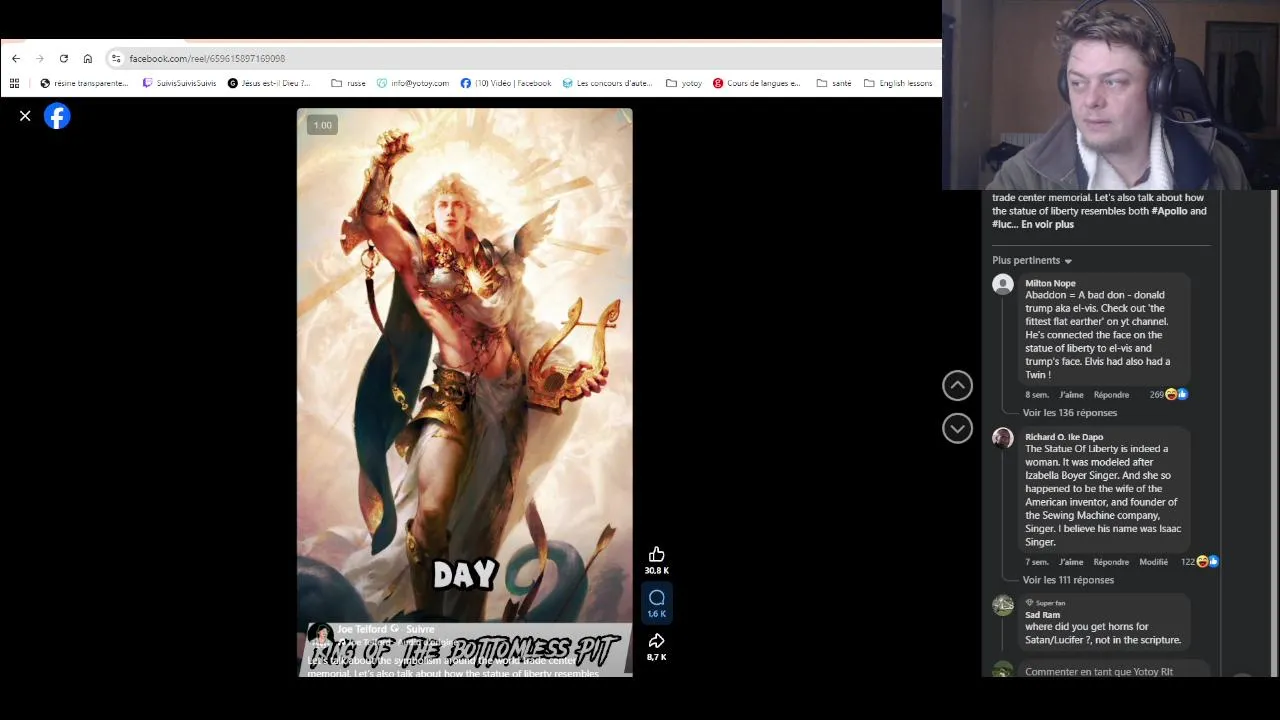View the 269 reactions on Milton's comment

coord(1168,395)
